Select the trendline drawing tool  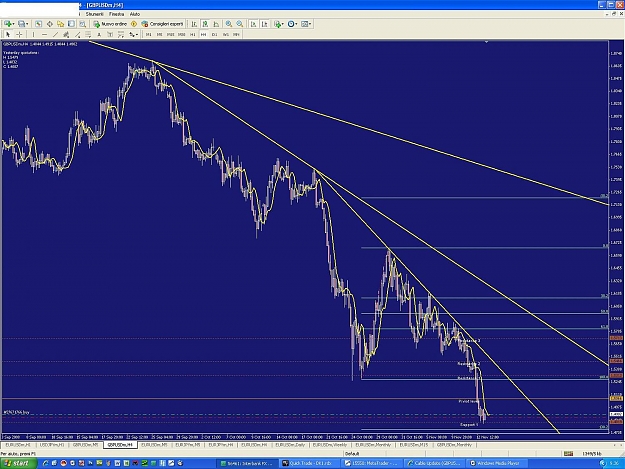tap(55, 35)
